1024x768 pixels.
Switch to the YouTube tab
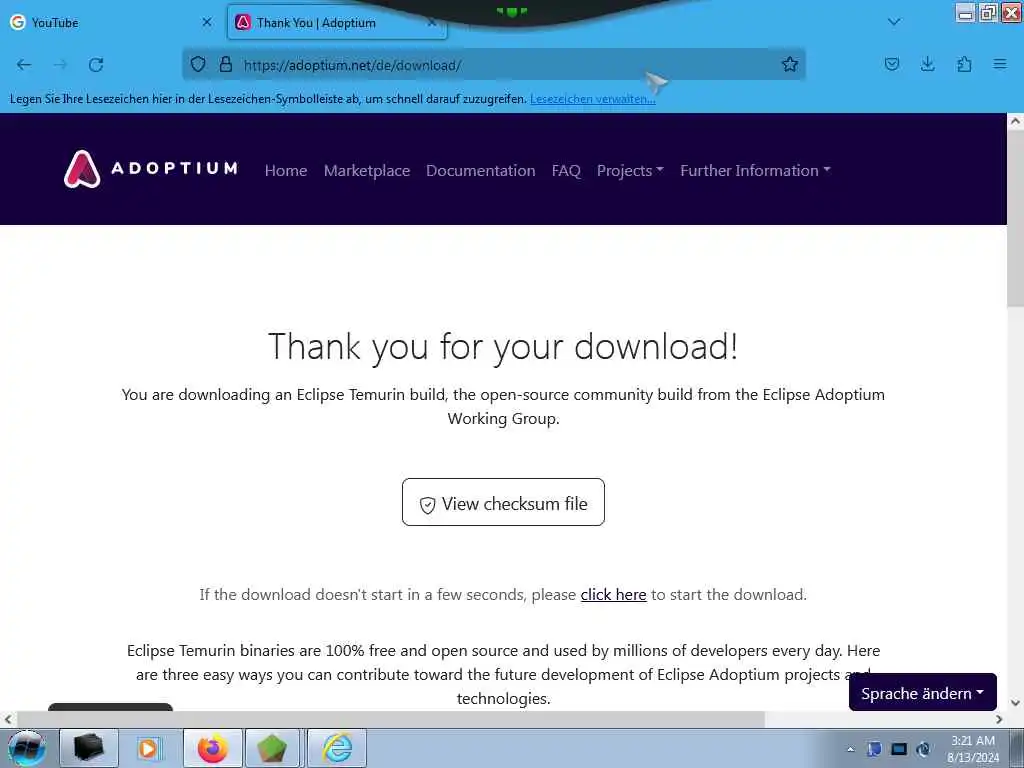click(x=111, y=22)
